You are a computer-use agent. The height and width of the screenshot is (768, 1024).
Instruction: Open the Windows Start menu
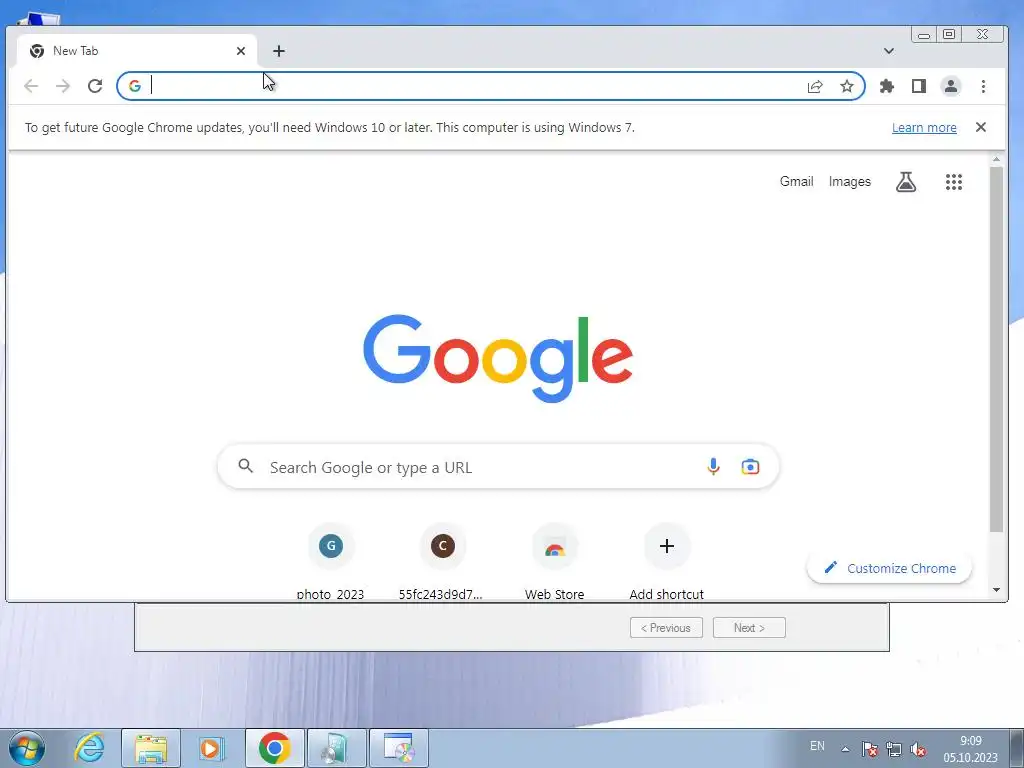pos(27,748)
